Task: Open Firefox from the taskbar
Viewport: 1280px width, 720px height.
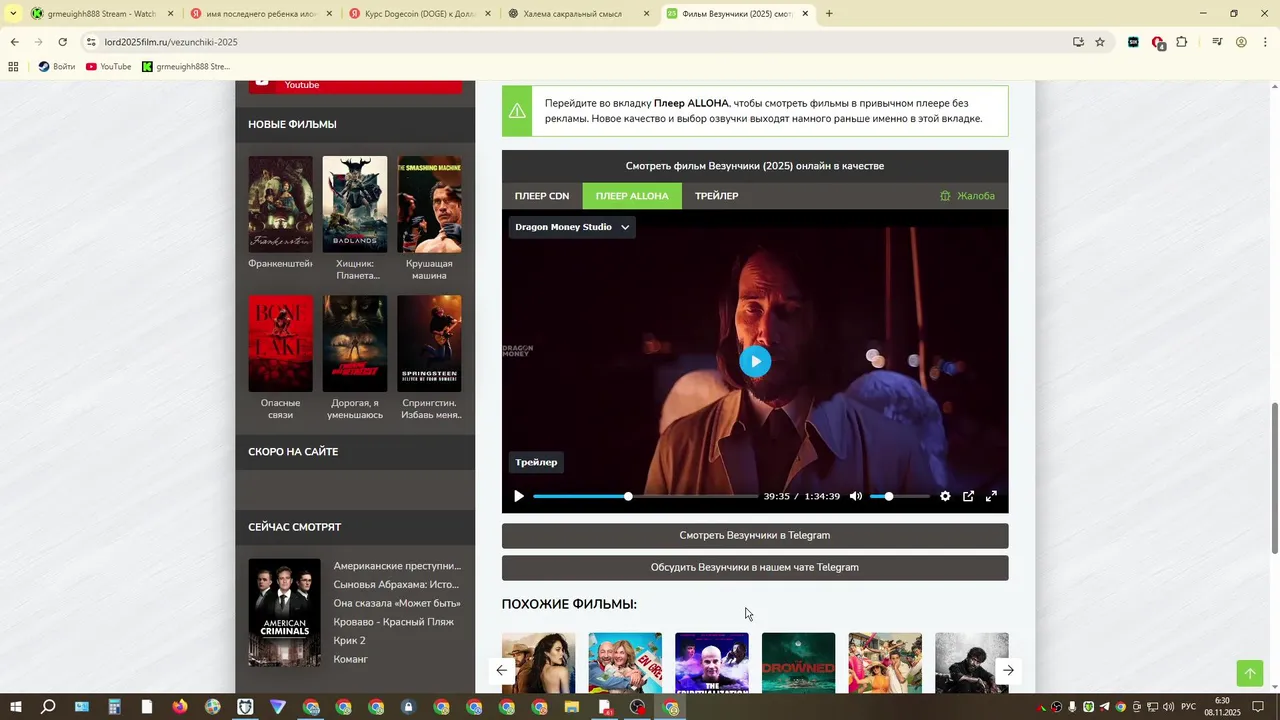Action: click(x=180, y=707)
